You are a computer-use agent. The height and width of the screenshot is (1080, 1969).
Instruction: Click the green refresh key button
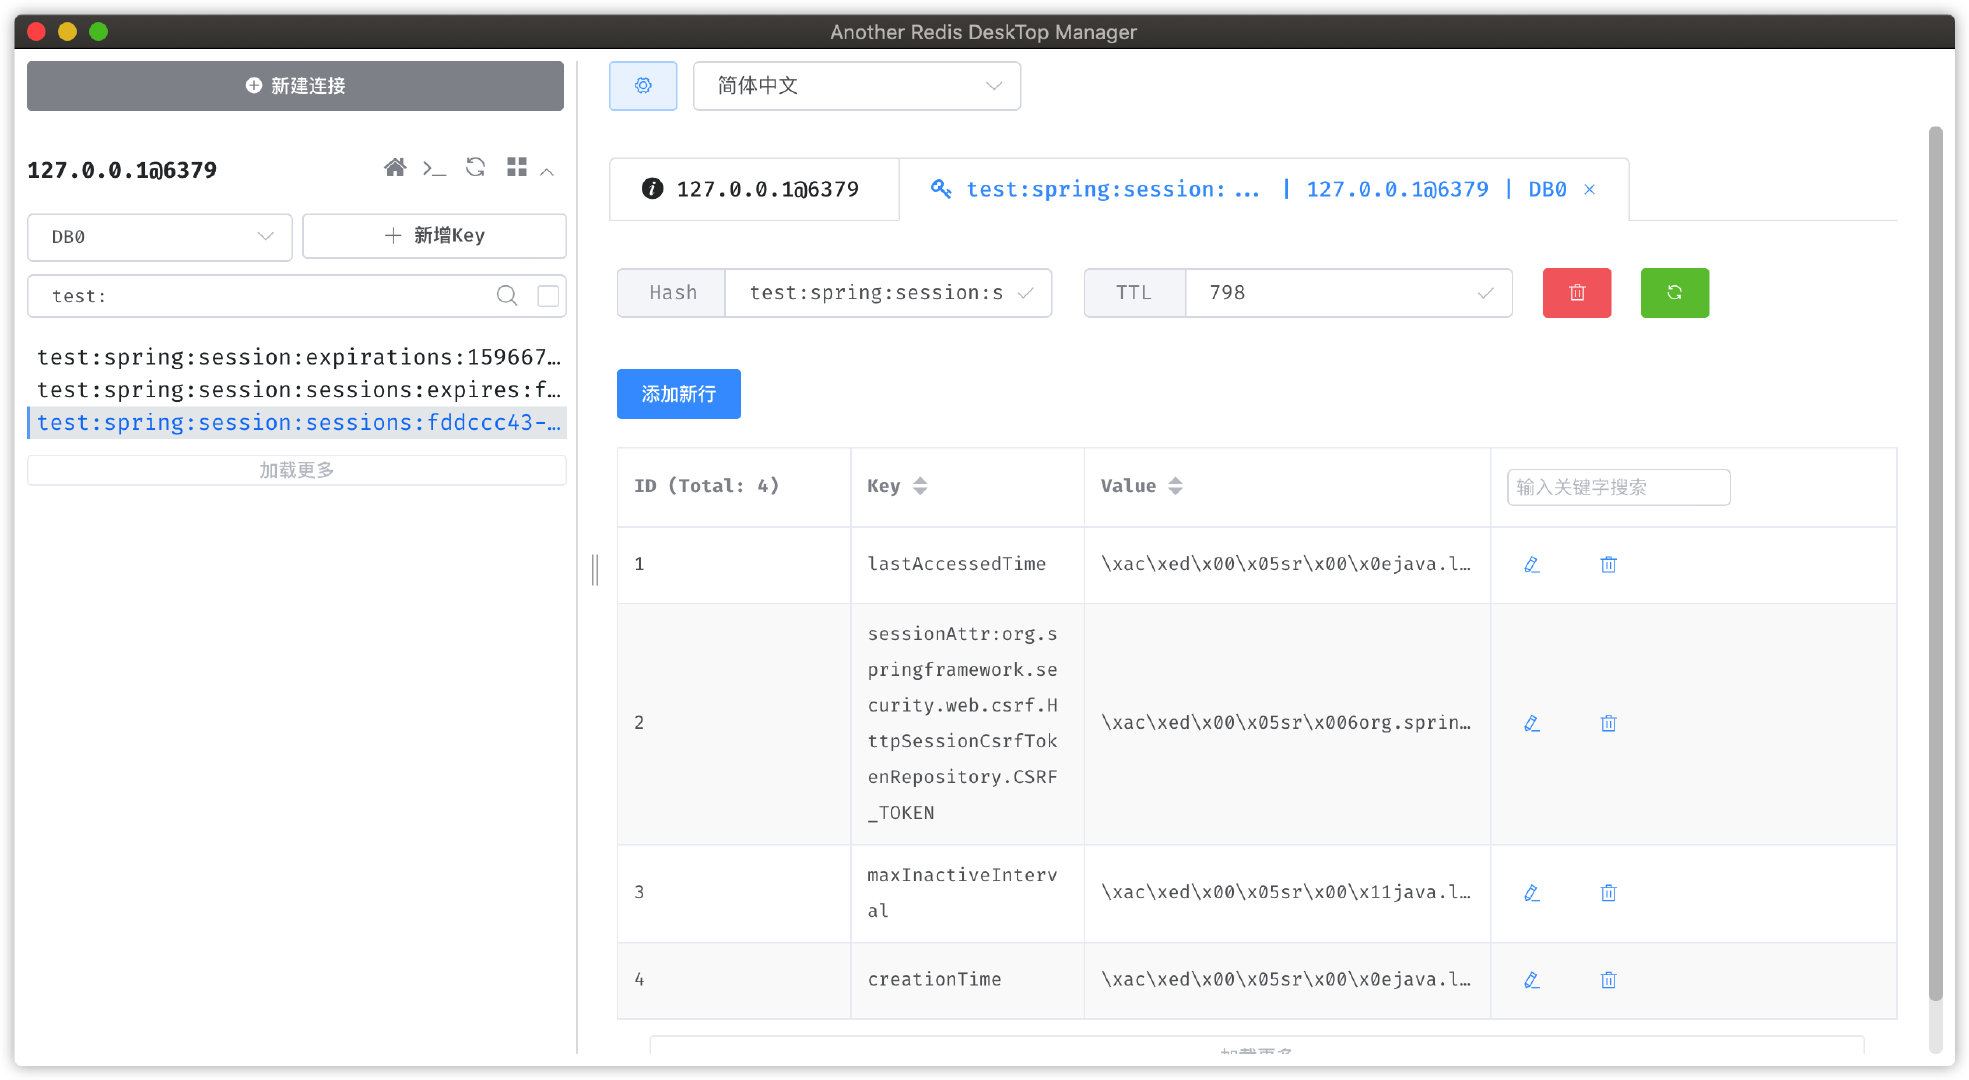1674,293
